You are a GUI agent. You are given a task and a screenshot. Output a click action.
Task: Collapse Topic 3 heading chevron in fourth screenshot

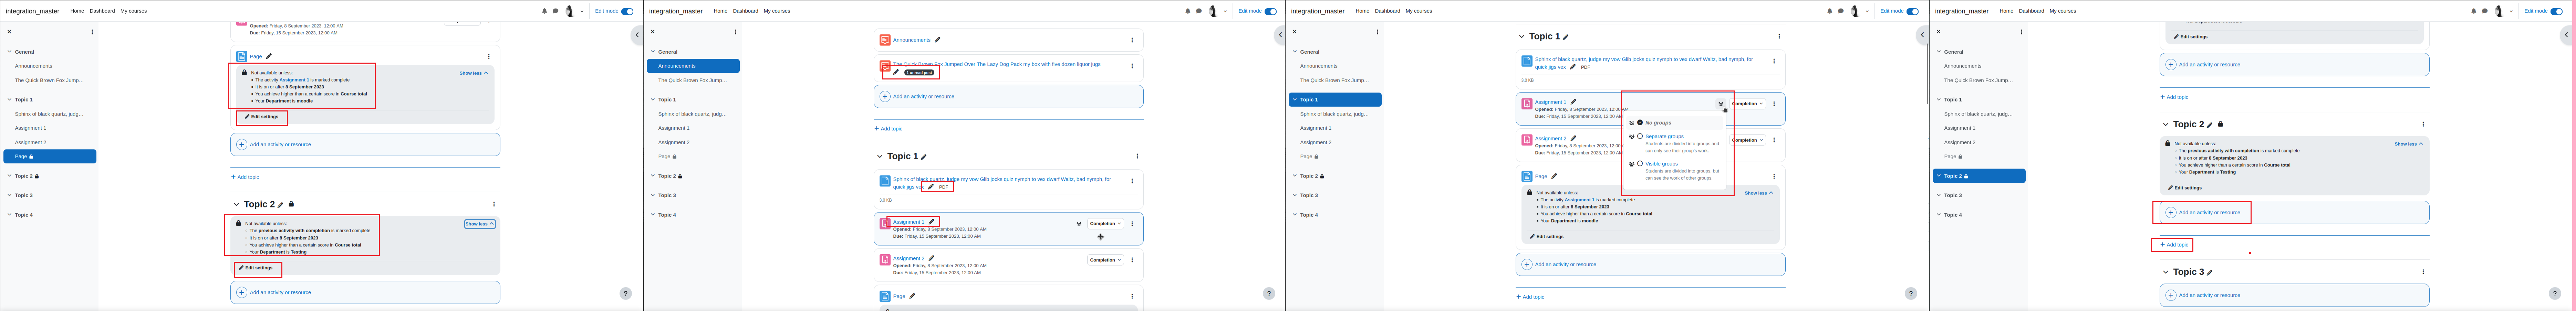pyautogui.click(x=2166, y=272)
